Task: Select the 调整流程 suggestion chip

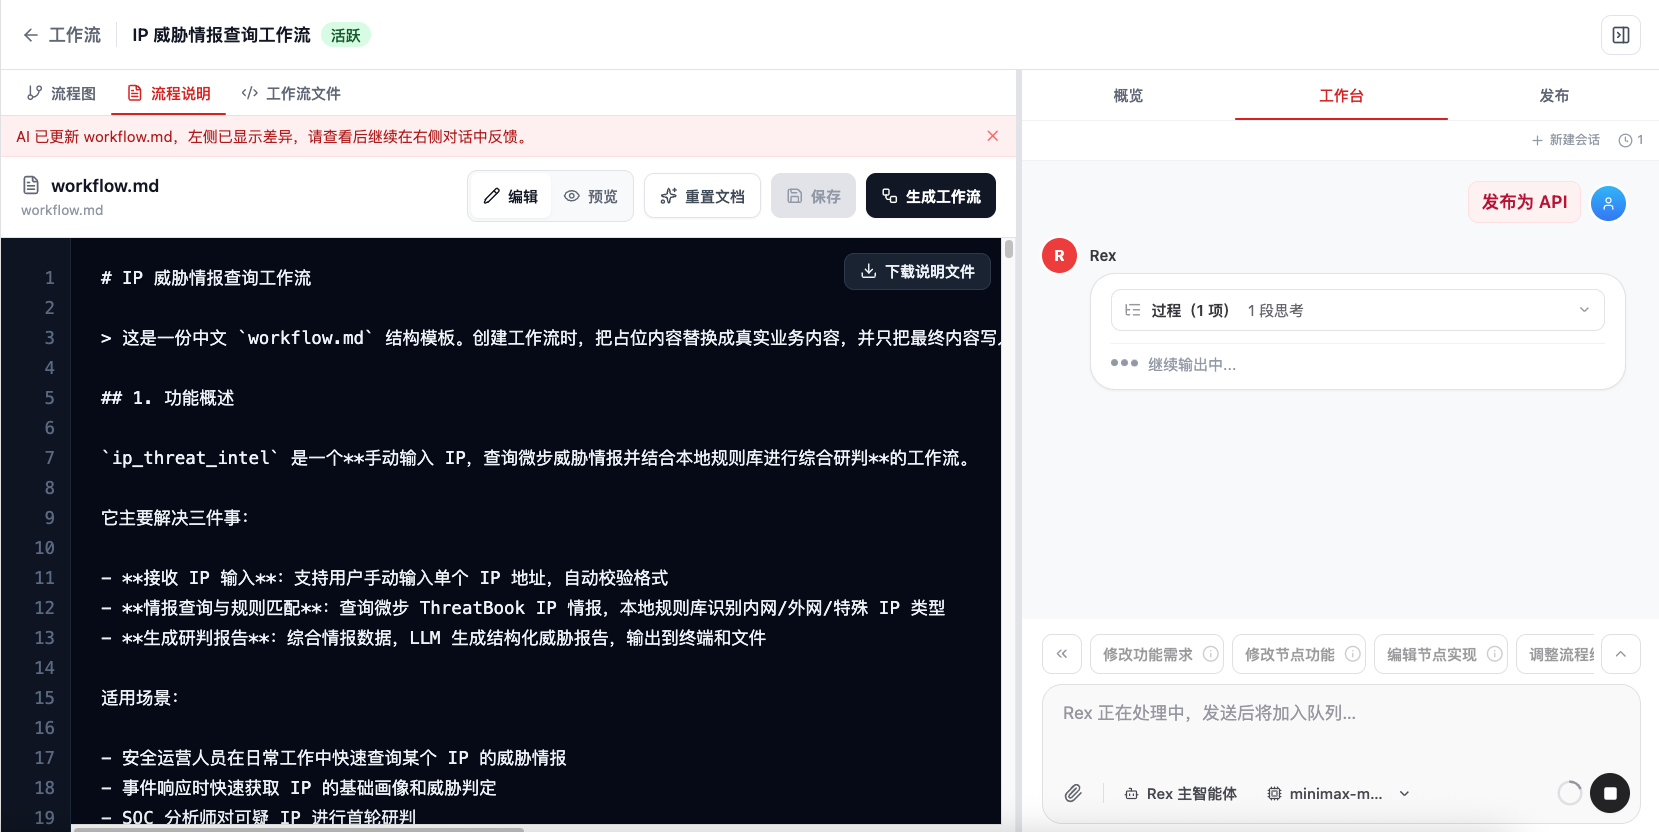Action: 1556,654
